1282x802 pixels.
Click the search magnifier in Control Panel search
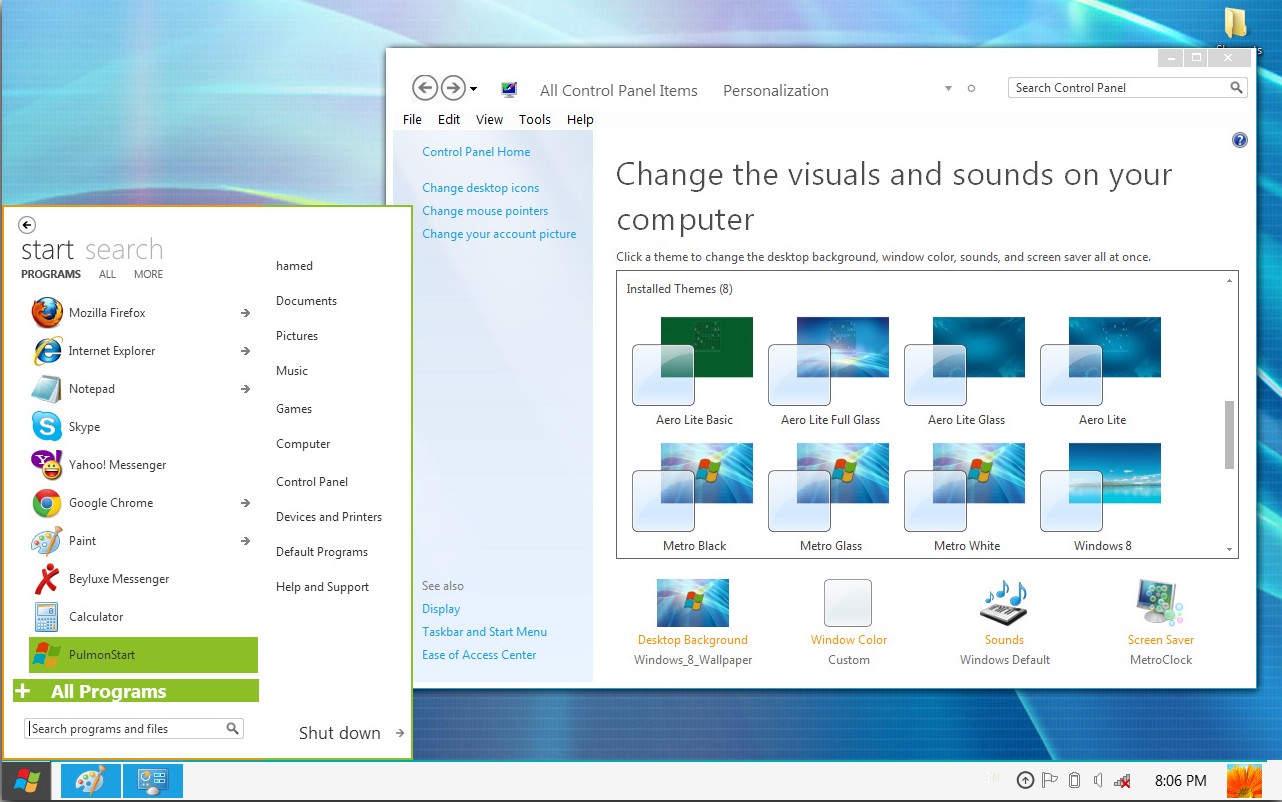point(1237,88)
